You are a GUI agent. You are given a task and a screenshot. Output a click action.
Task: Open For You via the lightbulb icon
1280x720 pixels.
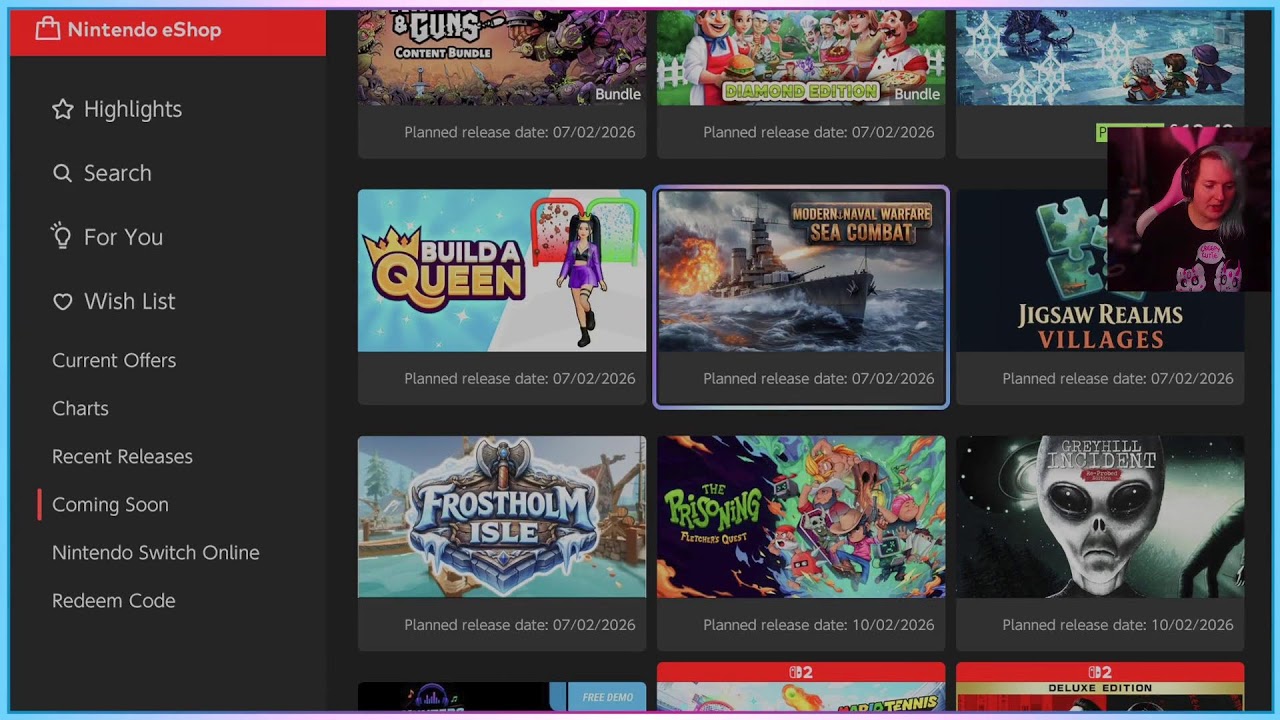pyautogui.click(x=62, y=237)
